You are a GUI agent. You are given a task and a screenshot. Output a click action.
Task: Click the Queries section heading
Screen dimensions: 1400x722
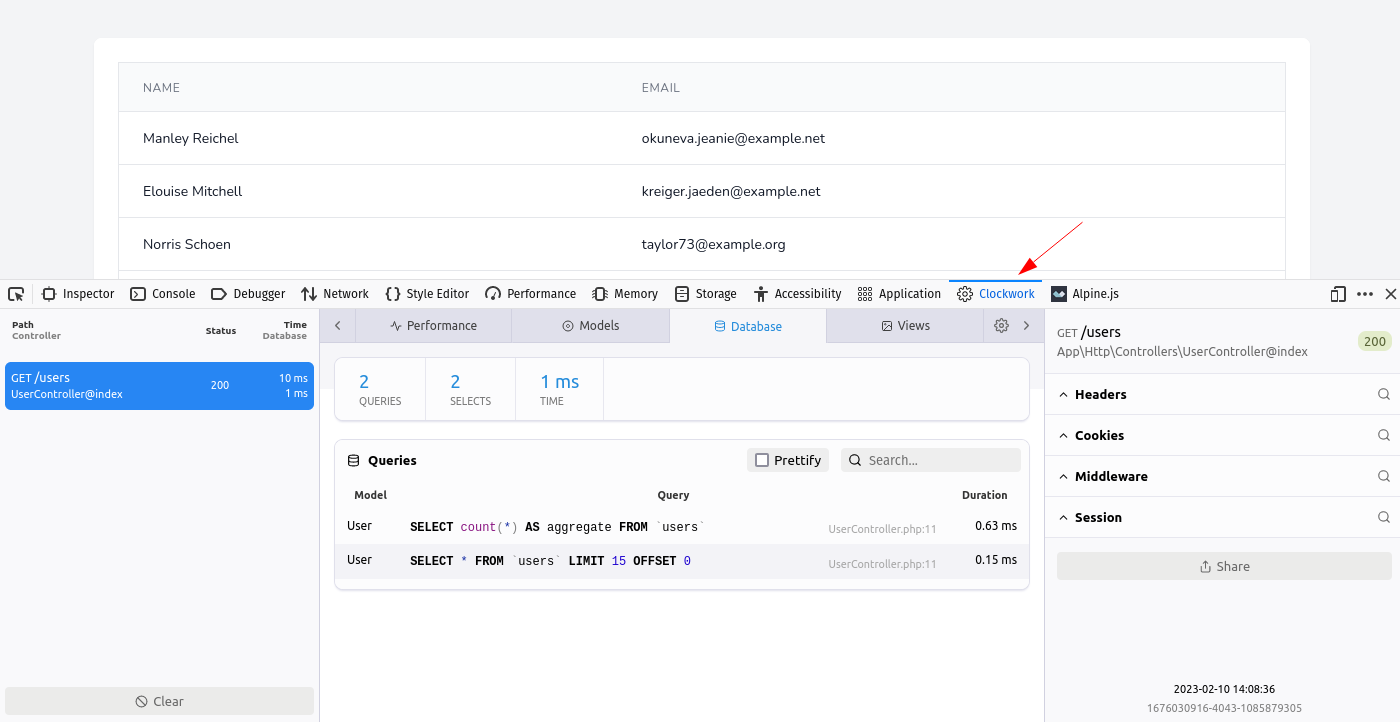[392, 460]
